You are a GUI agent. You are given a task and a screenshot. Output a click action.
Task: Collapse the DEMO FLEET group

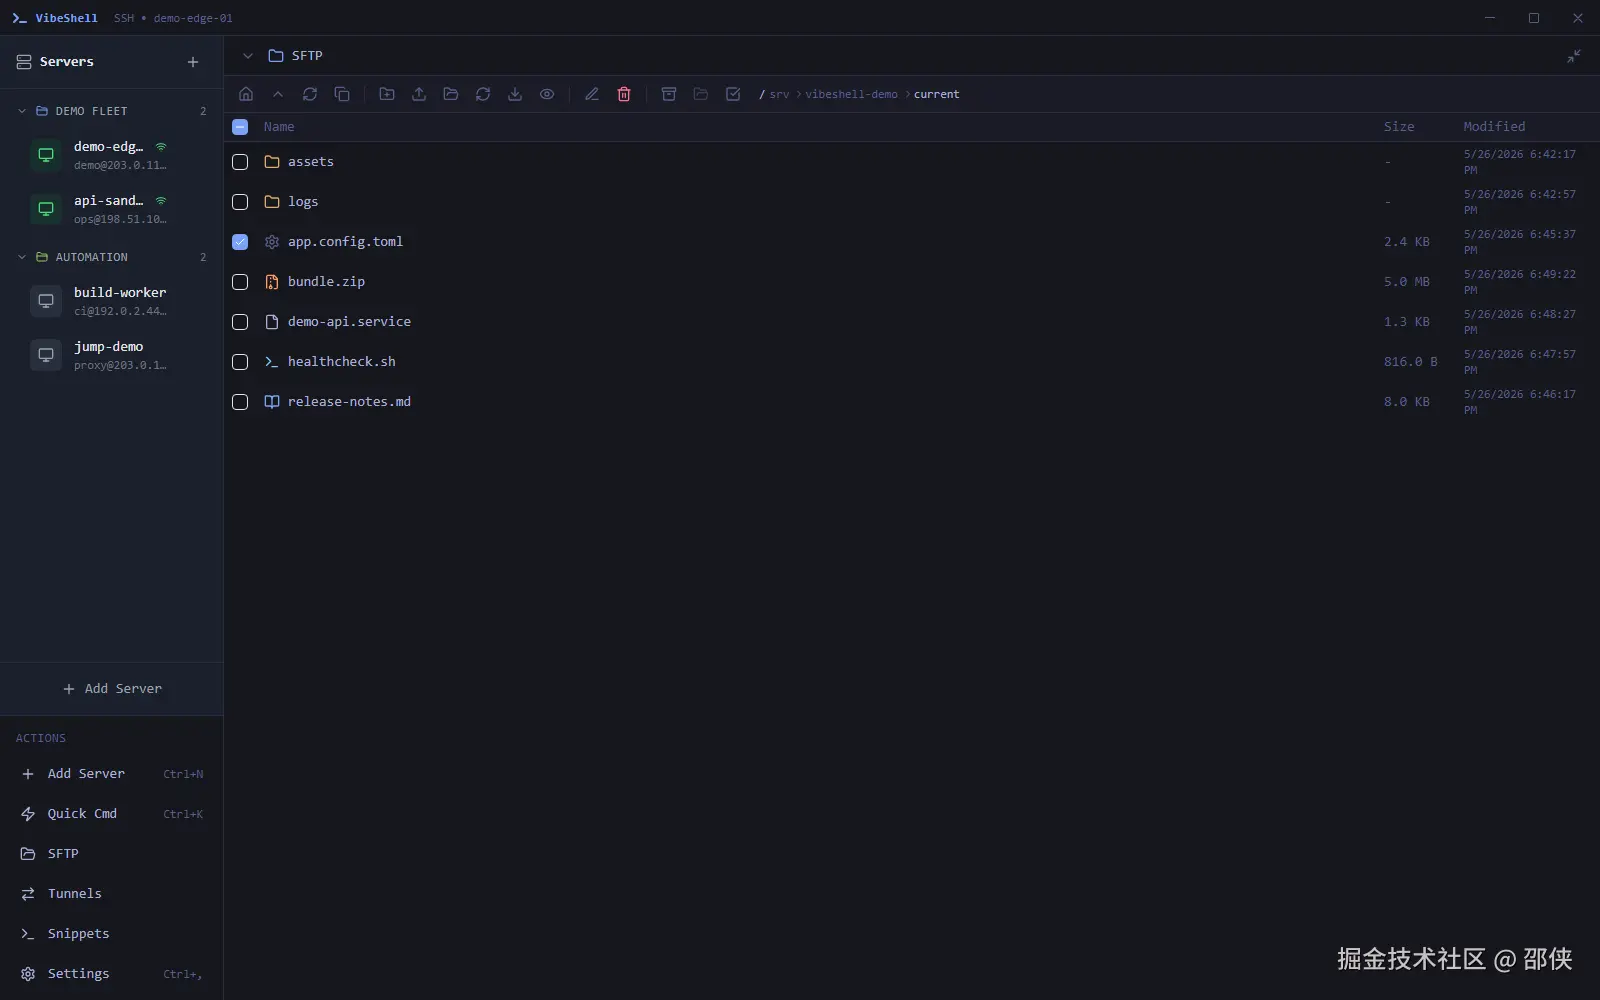[22, 111]
